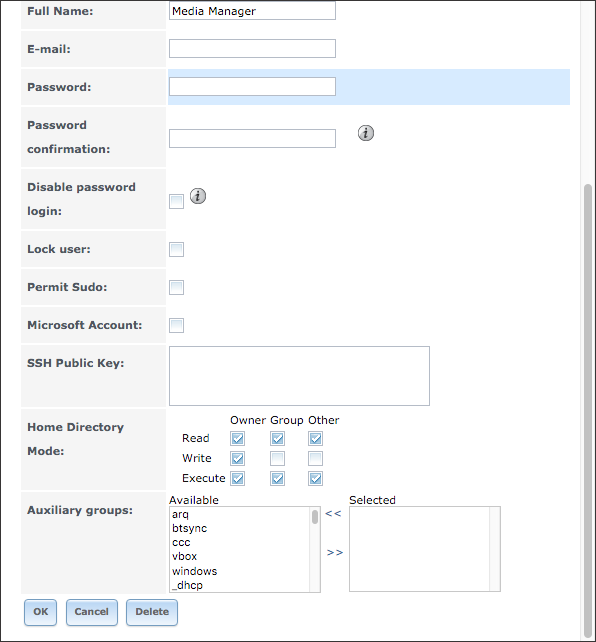Click into the Full Name field
The image size is (596, 642).
252,11
